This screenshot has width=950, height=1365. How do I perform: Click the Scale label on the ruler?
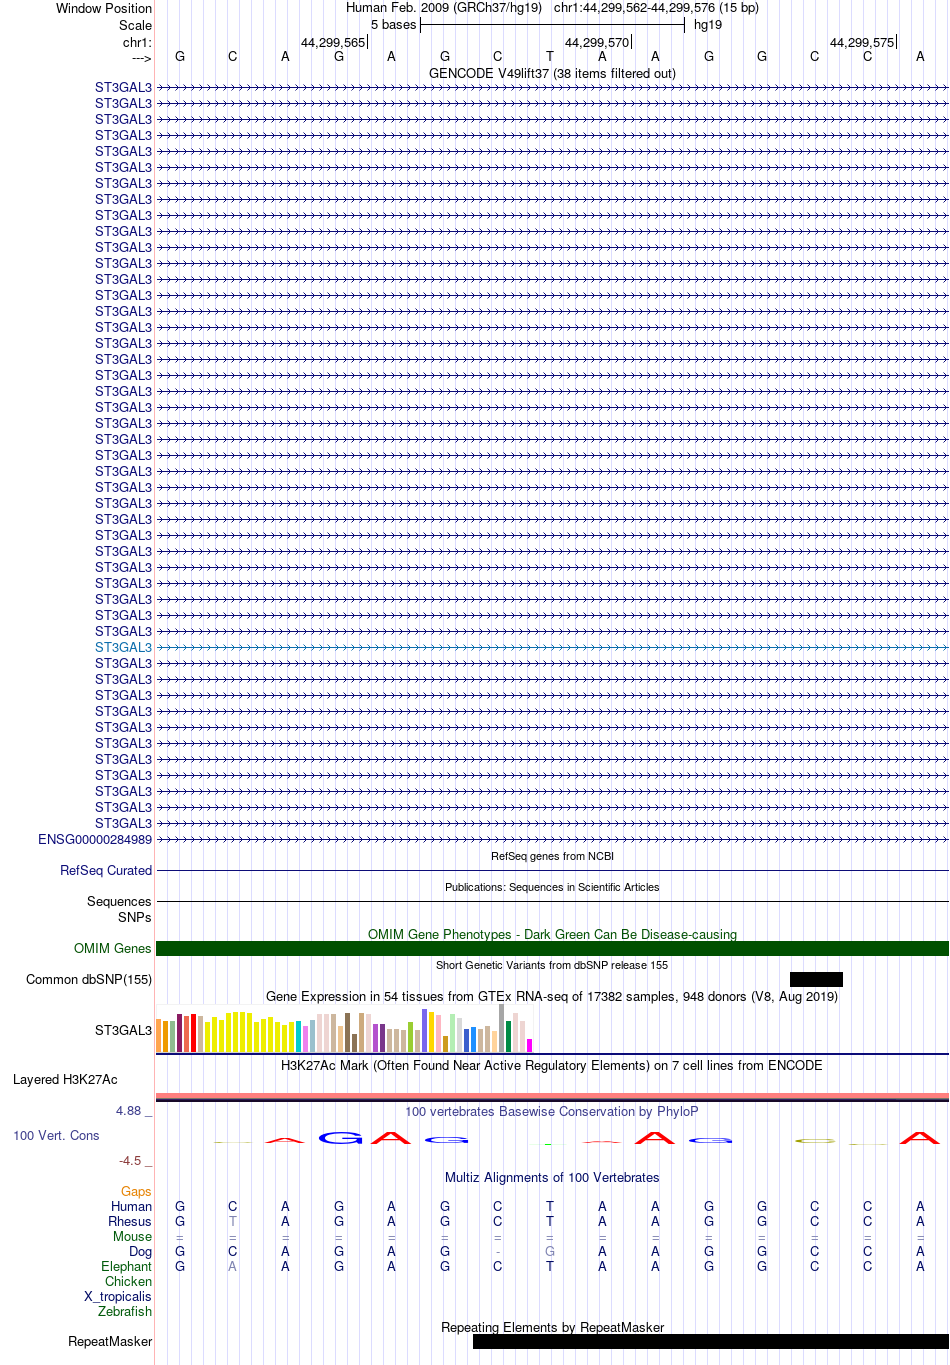(x=136, y=25)
